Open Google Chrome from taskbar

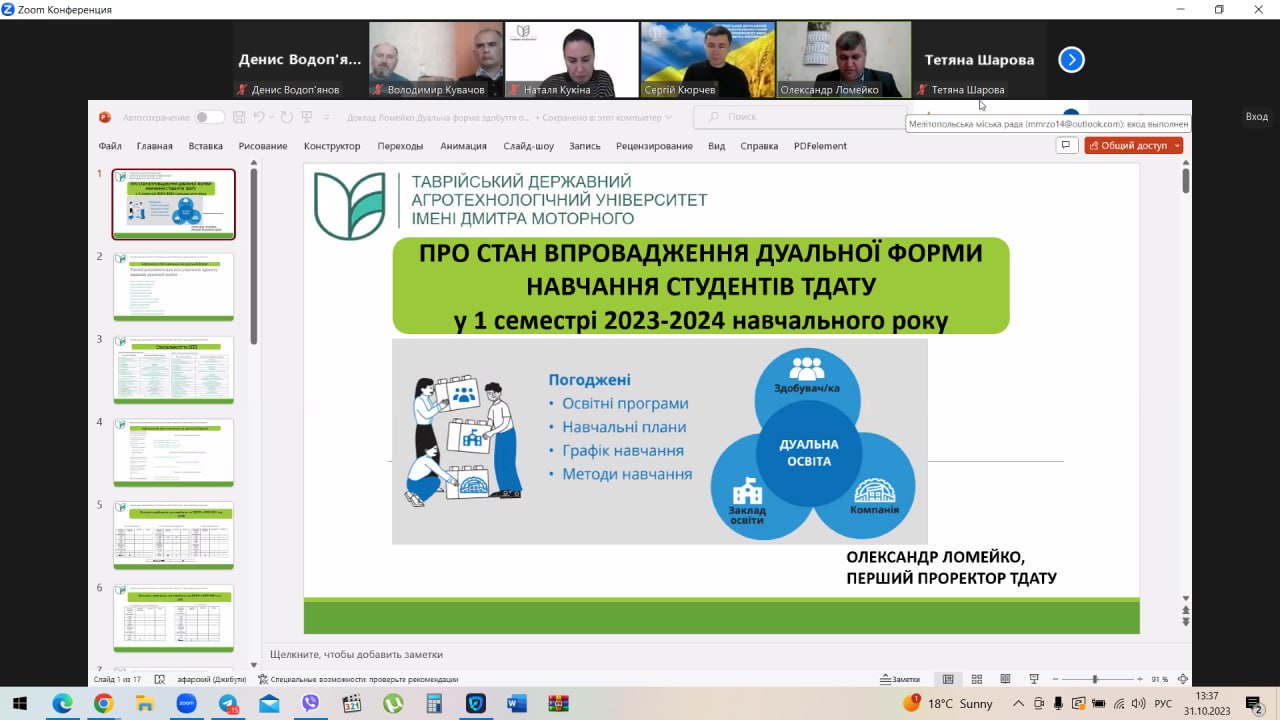[x=104, y=703]
